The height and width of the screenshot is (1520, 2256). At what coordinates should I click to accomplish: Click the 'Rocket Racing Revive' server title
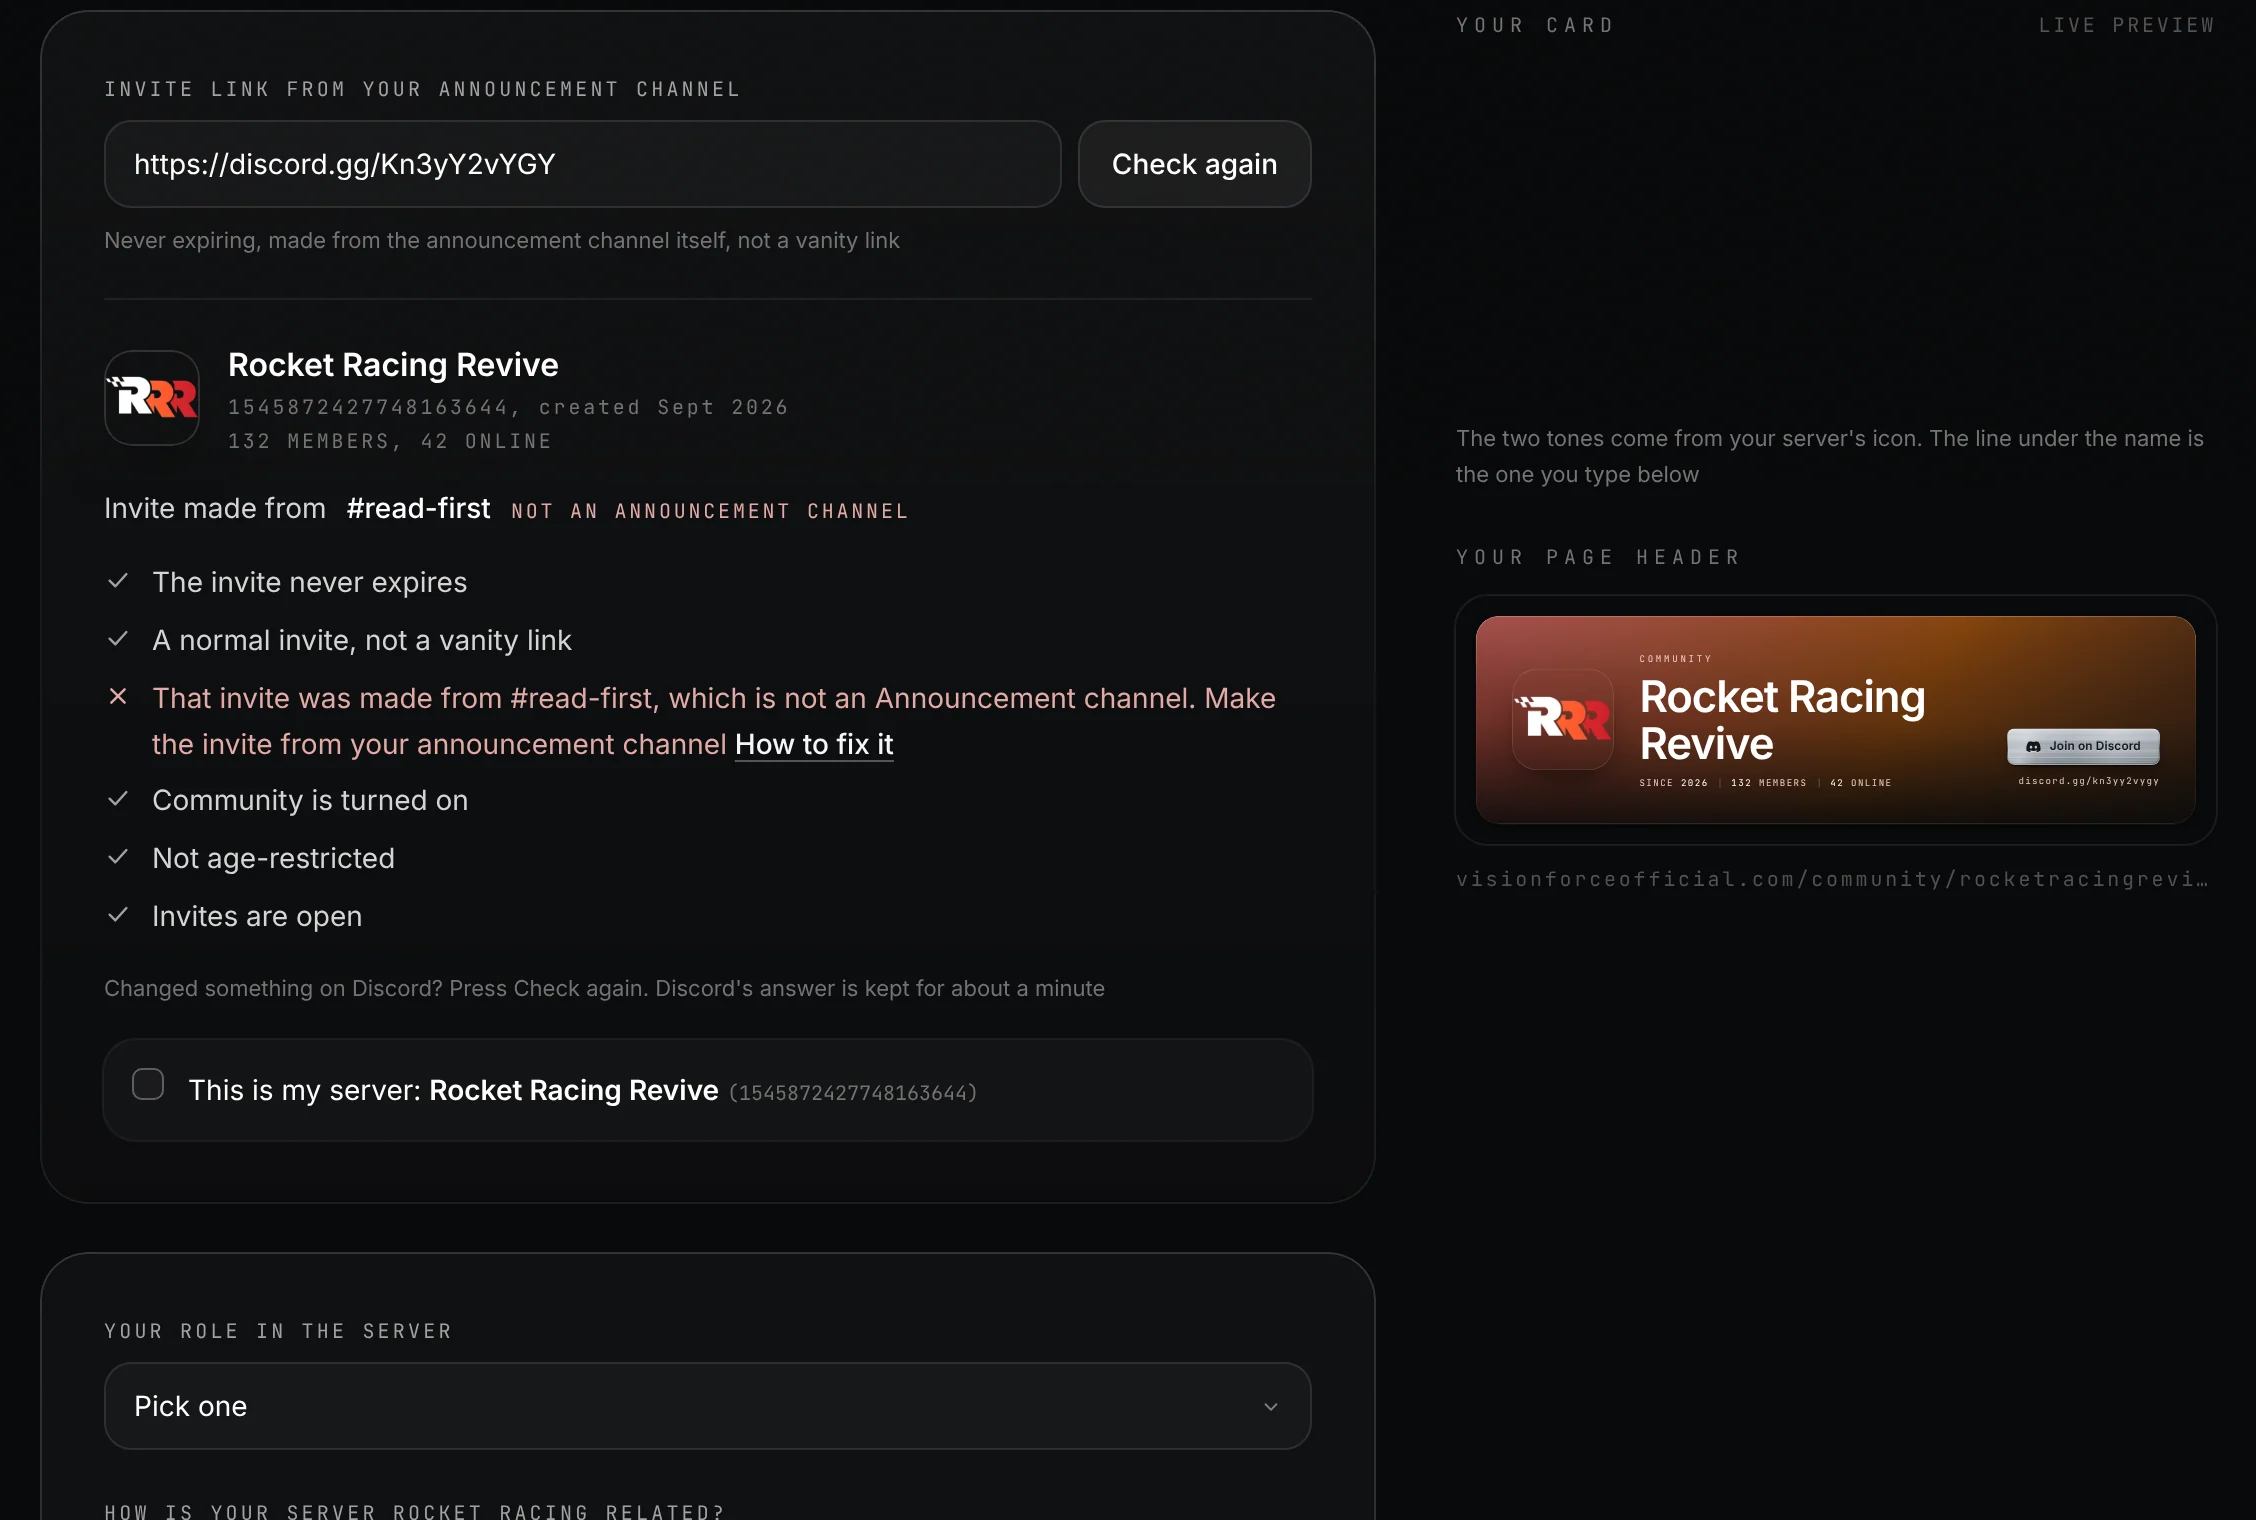point(393,365)
